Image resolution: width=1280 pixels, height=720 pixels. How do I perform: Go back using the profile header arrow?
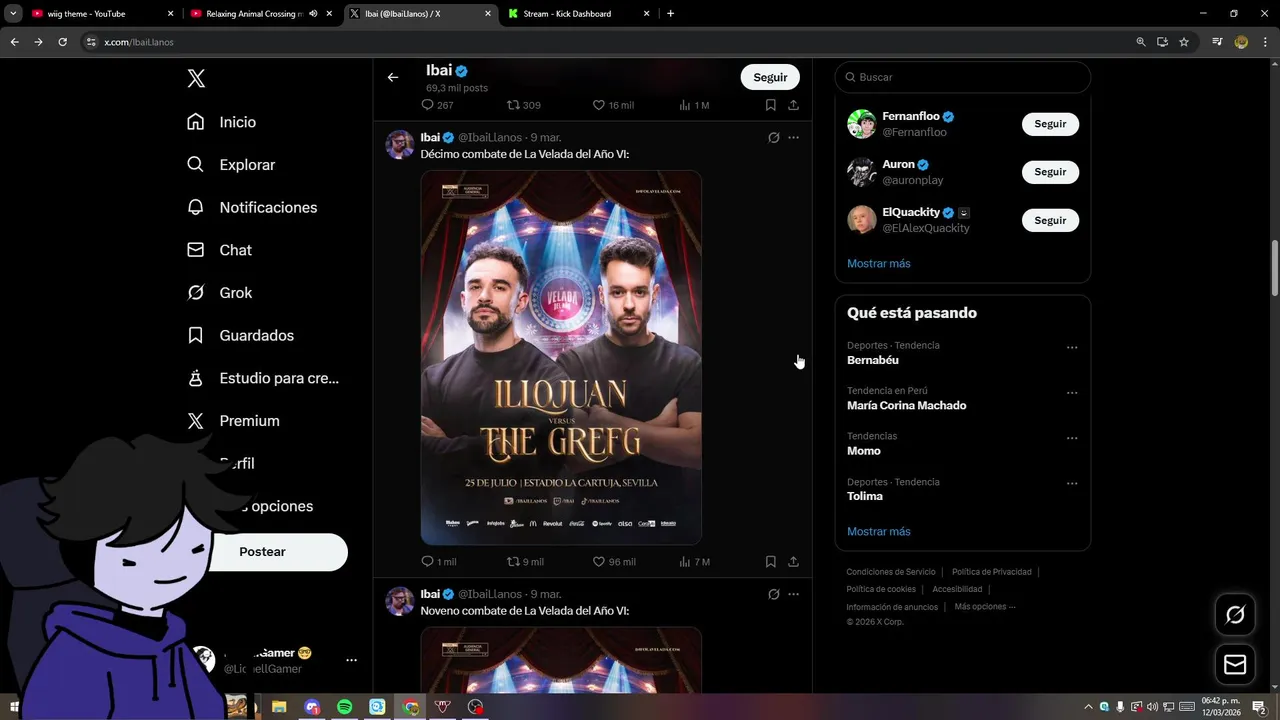click(x=393, y=77)
